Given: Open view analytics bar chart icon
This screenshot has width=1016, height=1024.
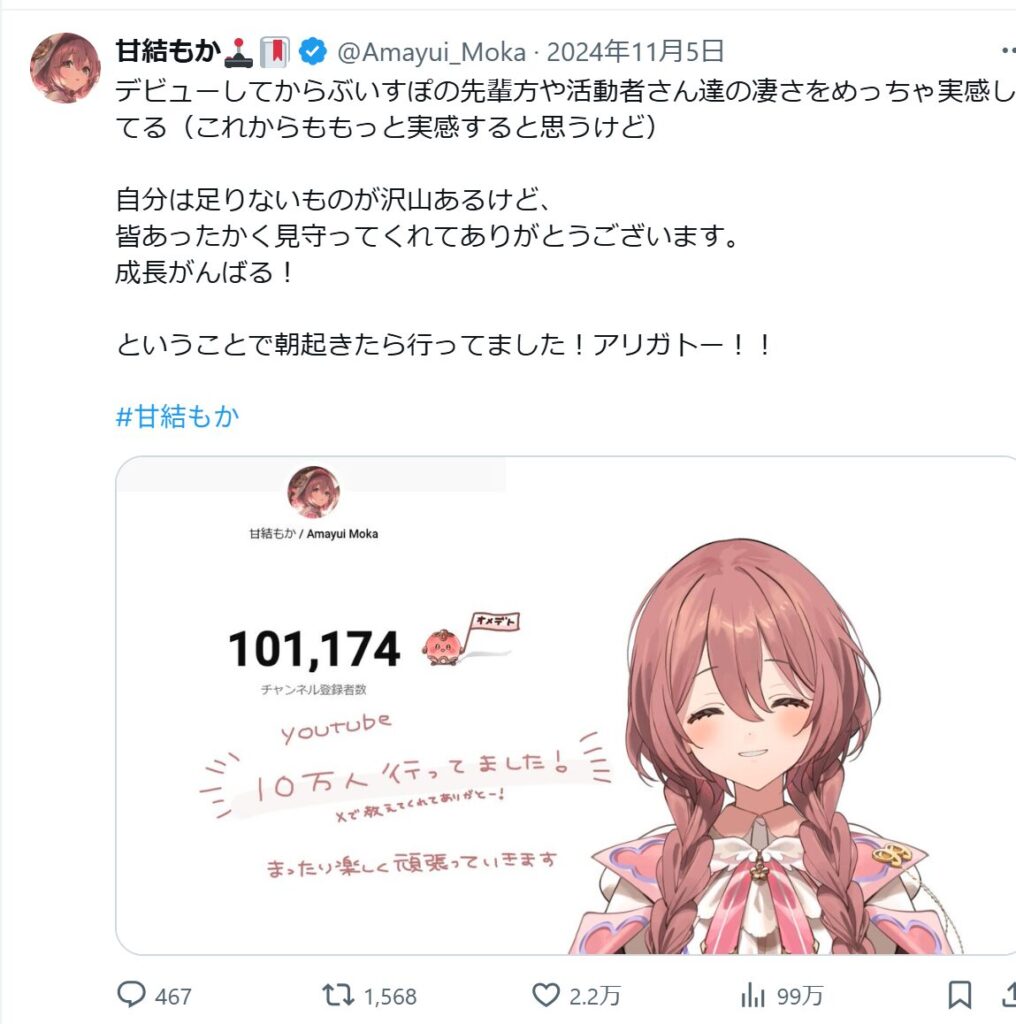Looking at the screenshot, I should pyautogui.click(x=753, y=996).
